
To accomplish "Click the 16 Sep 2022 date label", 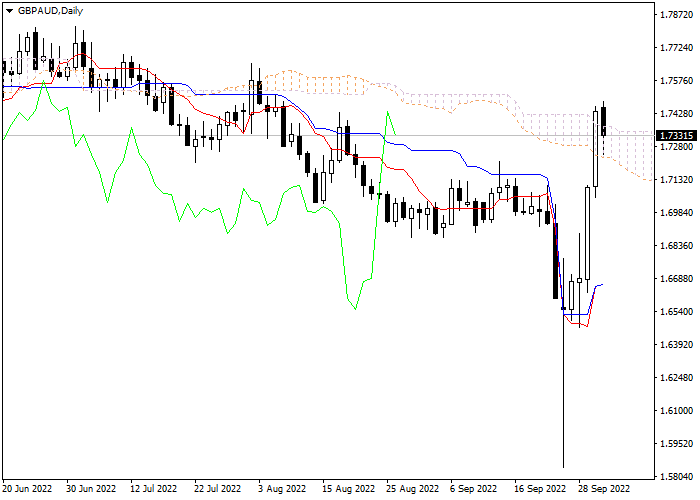I will [x=540, y=489].
